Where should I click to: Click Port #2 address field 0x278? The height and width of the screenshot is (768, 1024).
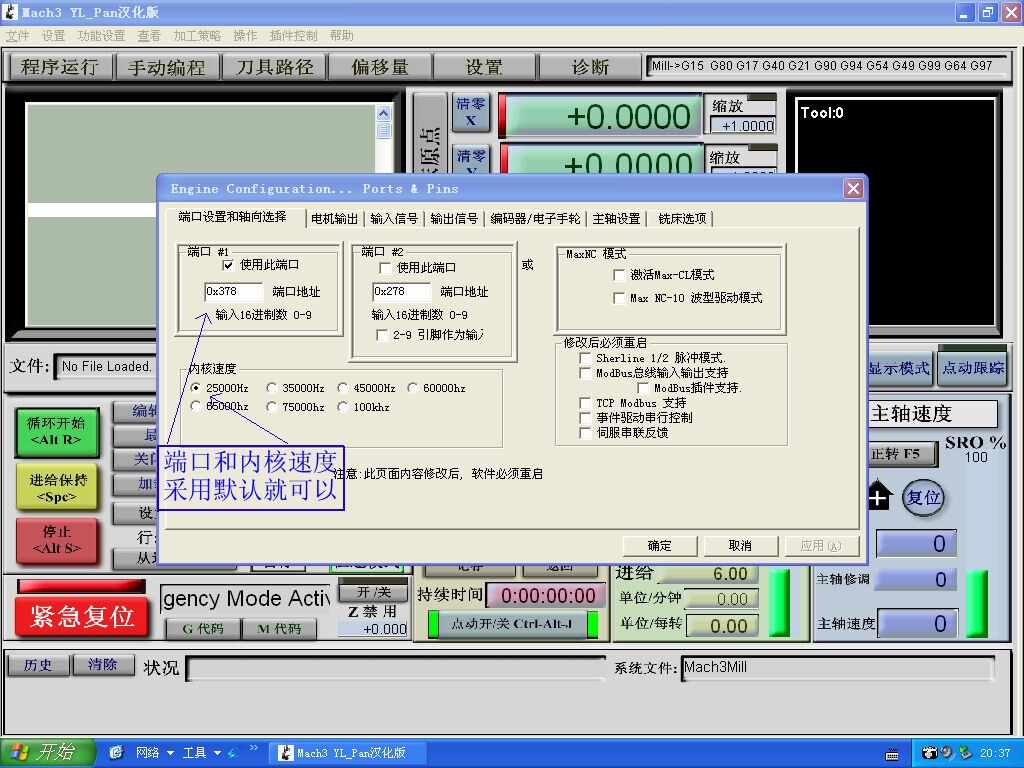tap(402, 291)
